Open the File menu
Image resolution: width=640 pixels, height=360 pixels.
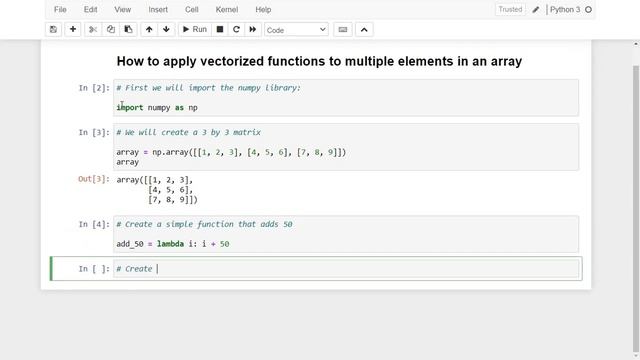60,9
